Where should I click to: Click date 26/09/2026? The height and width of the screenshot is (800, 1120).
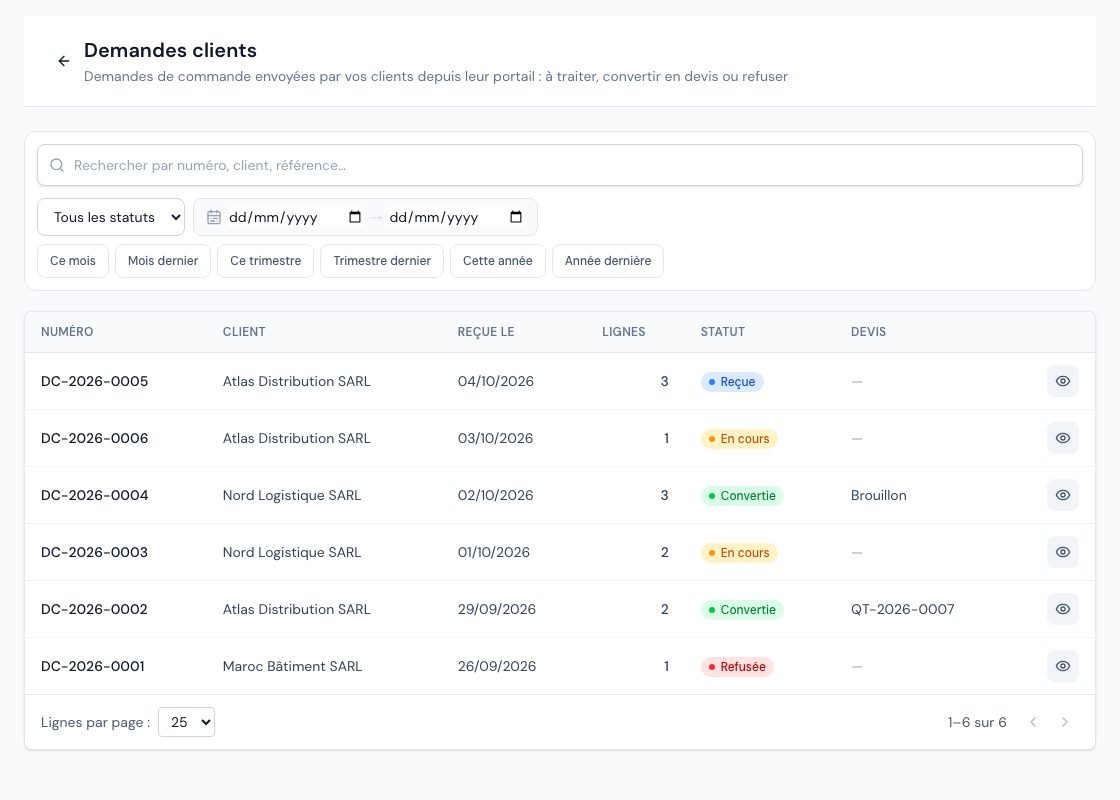click(x=496, y=666)
